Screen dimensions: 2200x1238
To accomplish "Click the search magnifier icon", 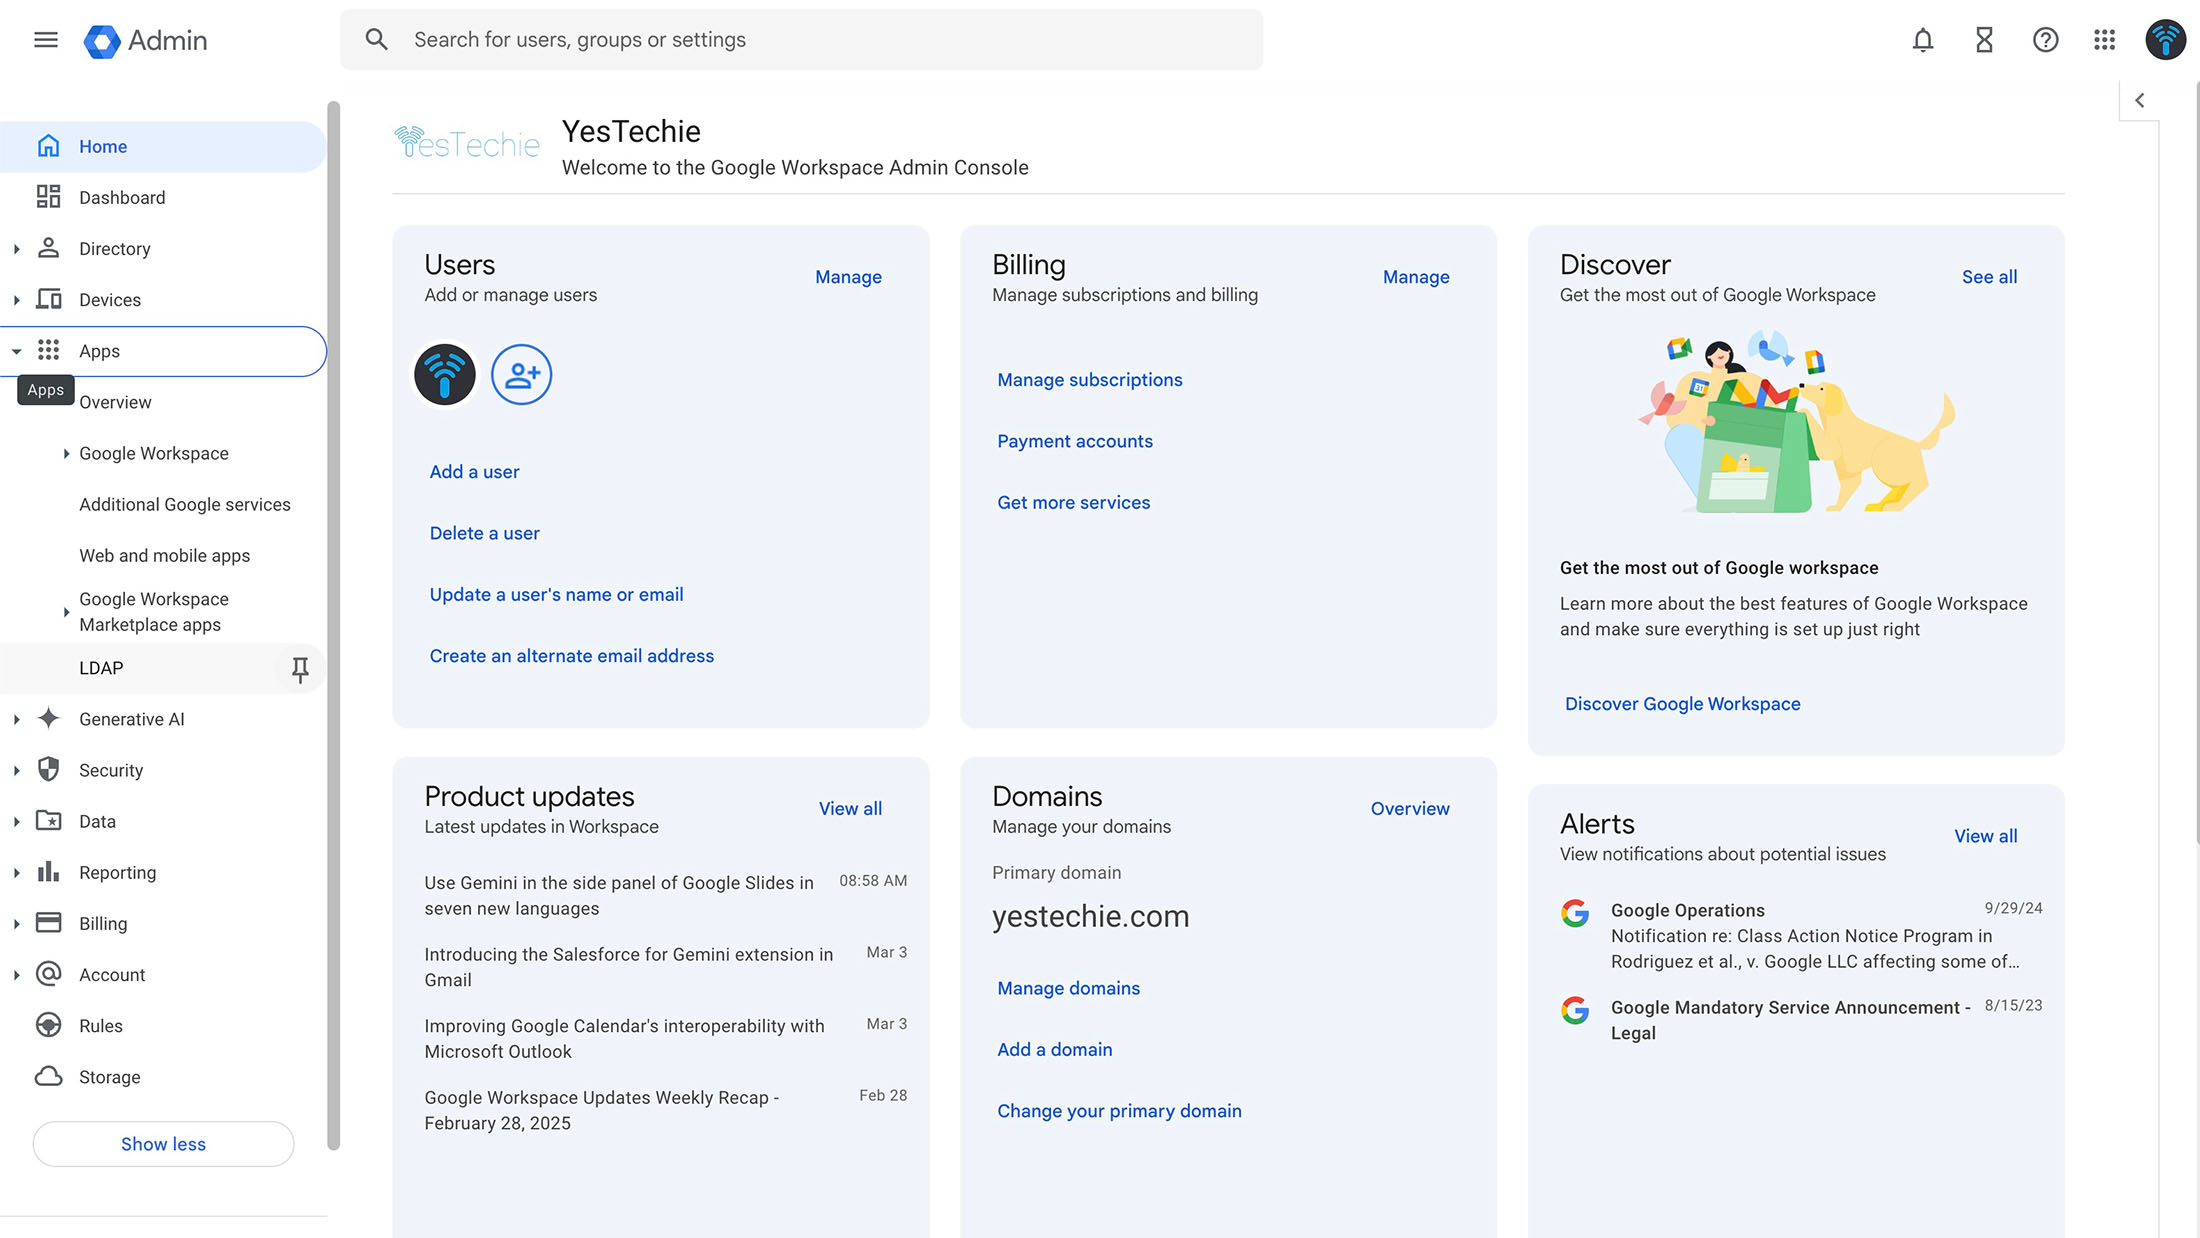I will [x=376, y=40].
